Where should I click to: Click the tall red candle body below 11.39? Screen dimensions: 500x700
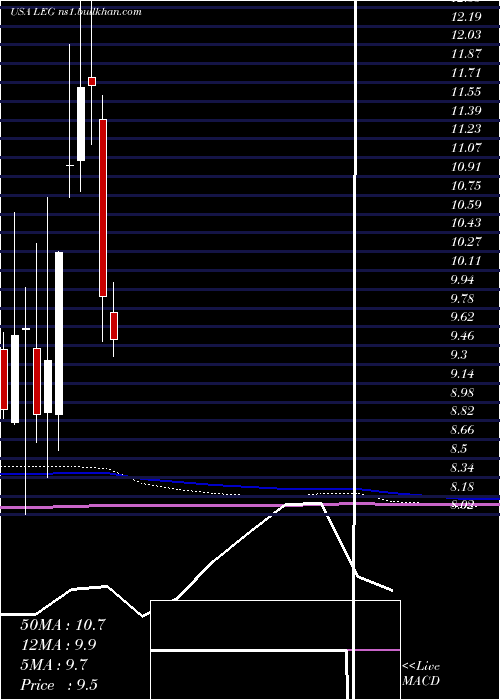tap(103, 208)
